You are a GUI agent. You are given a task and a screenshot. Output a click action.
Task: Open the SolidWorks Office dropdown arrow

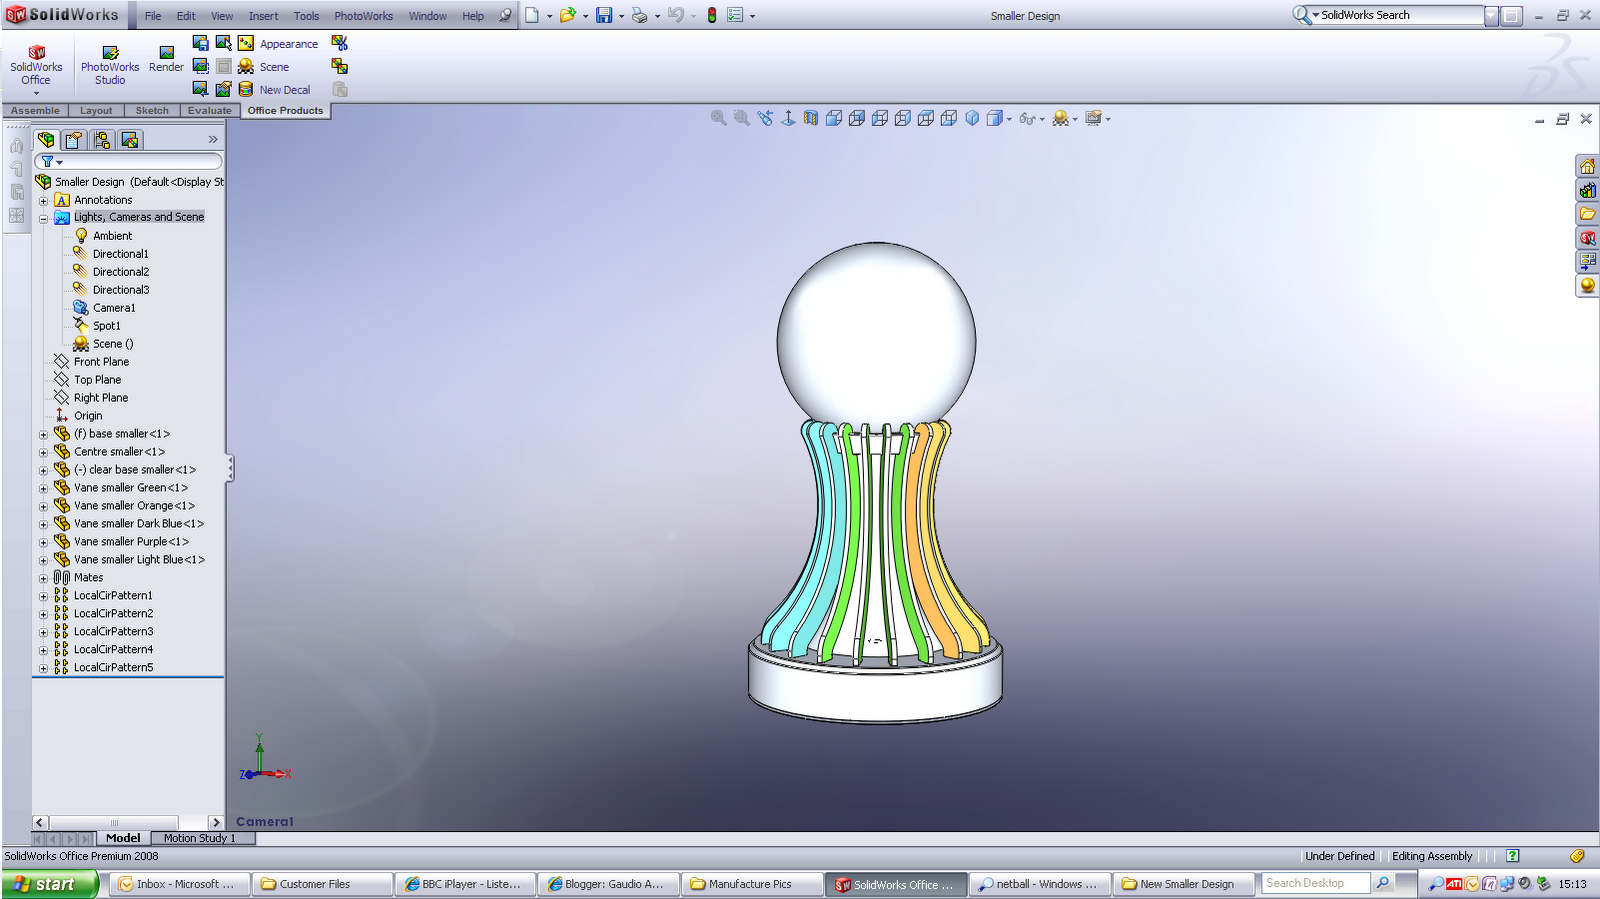(x=36, y=93)
